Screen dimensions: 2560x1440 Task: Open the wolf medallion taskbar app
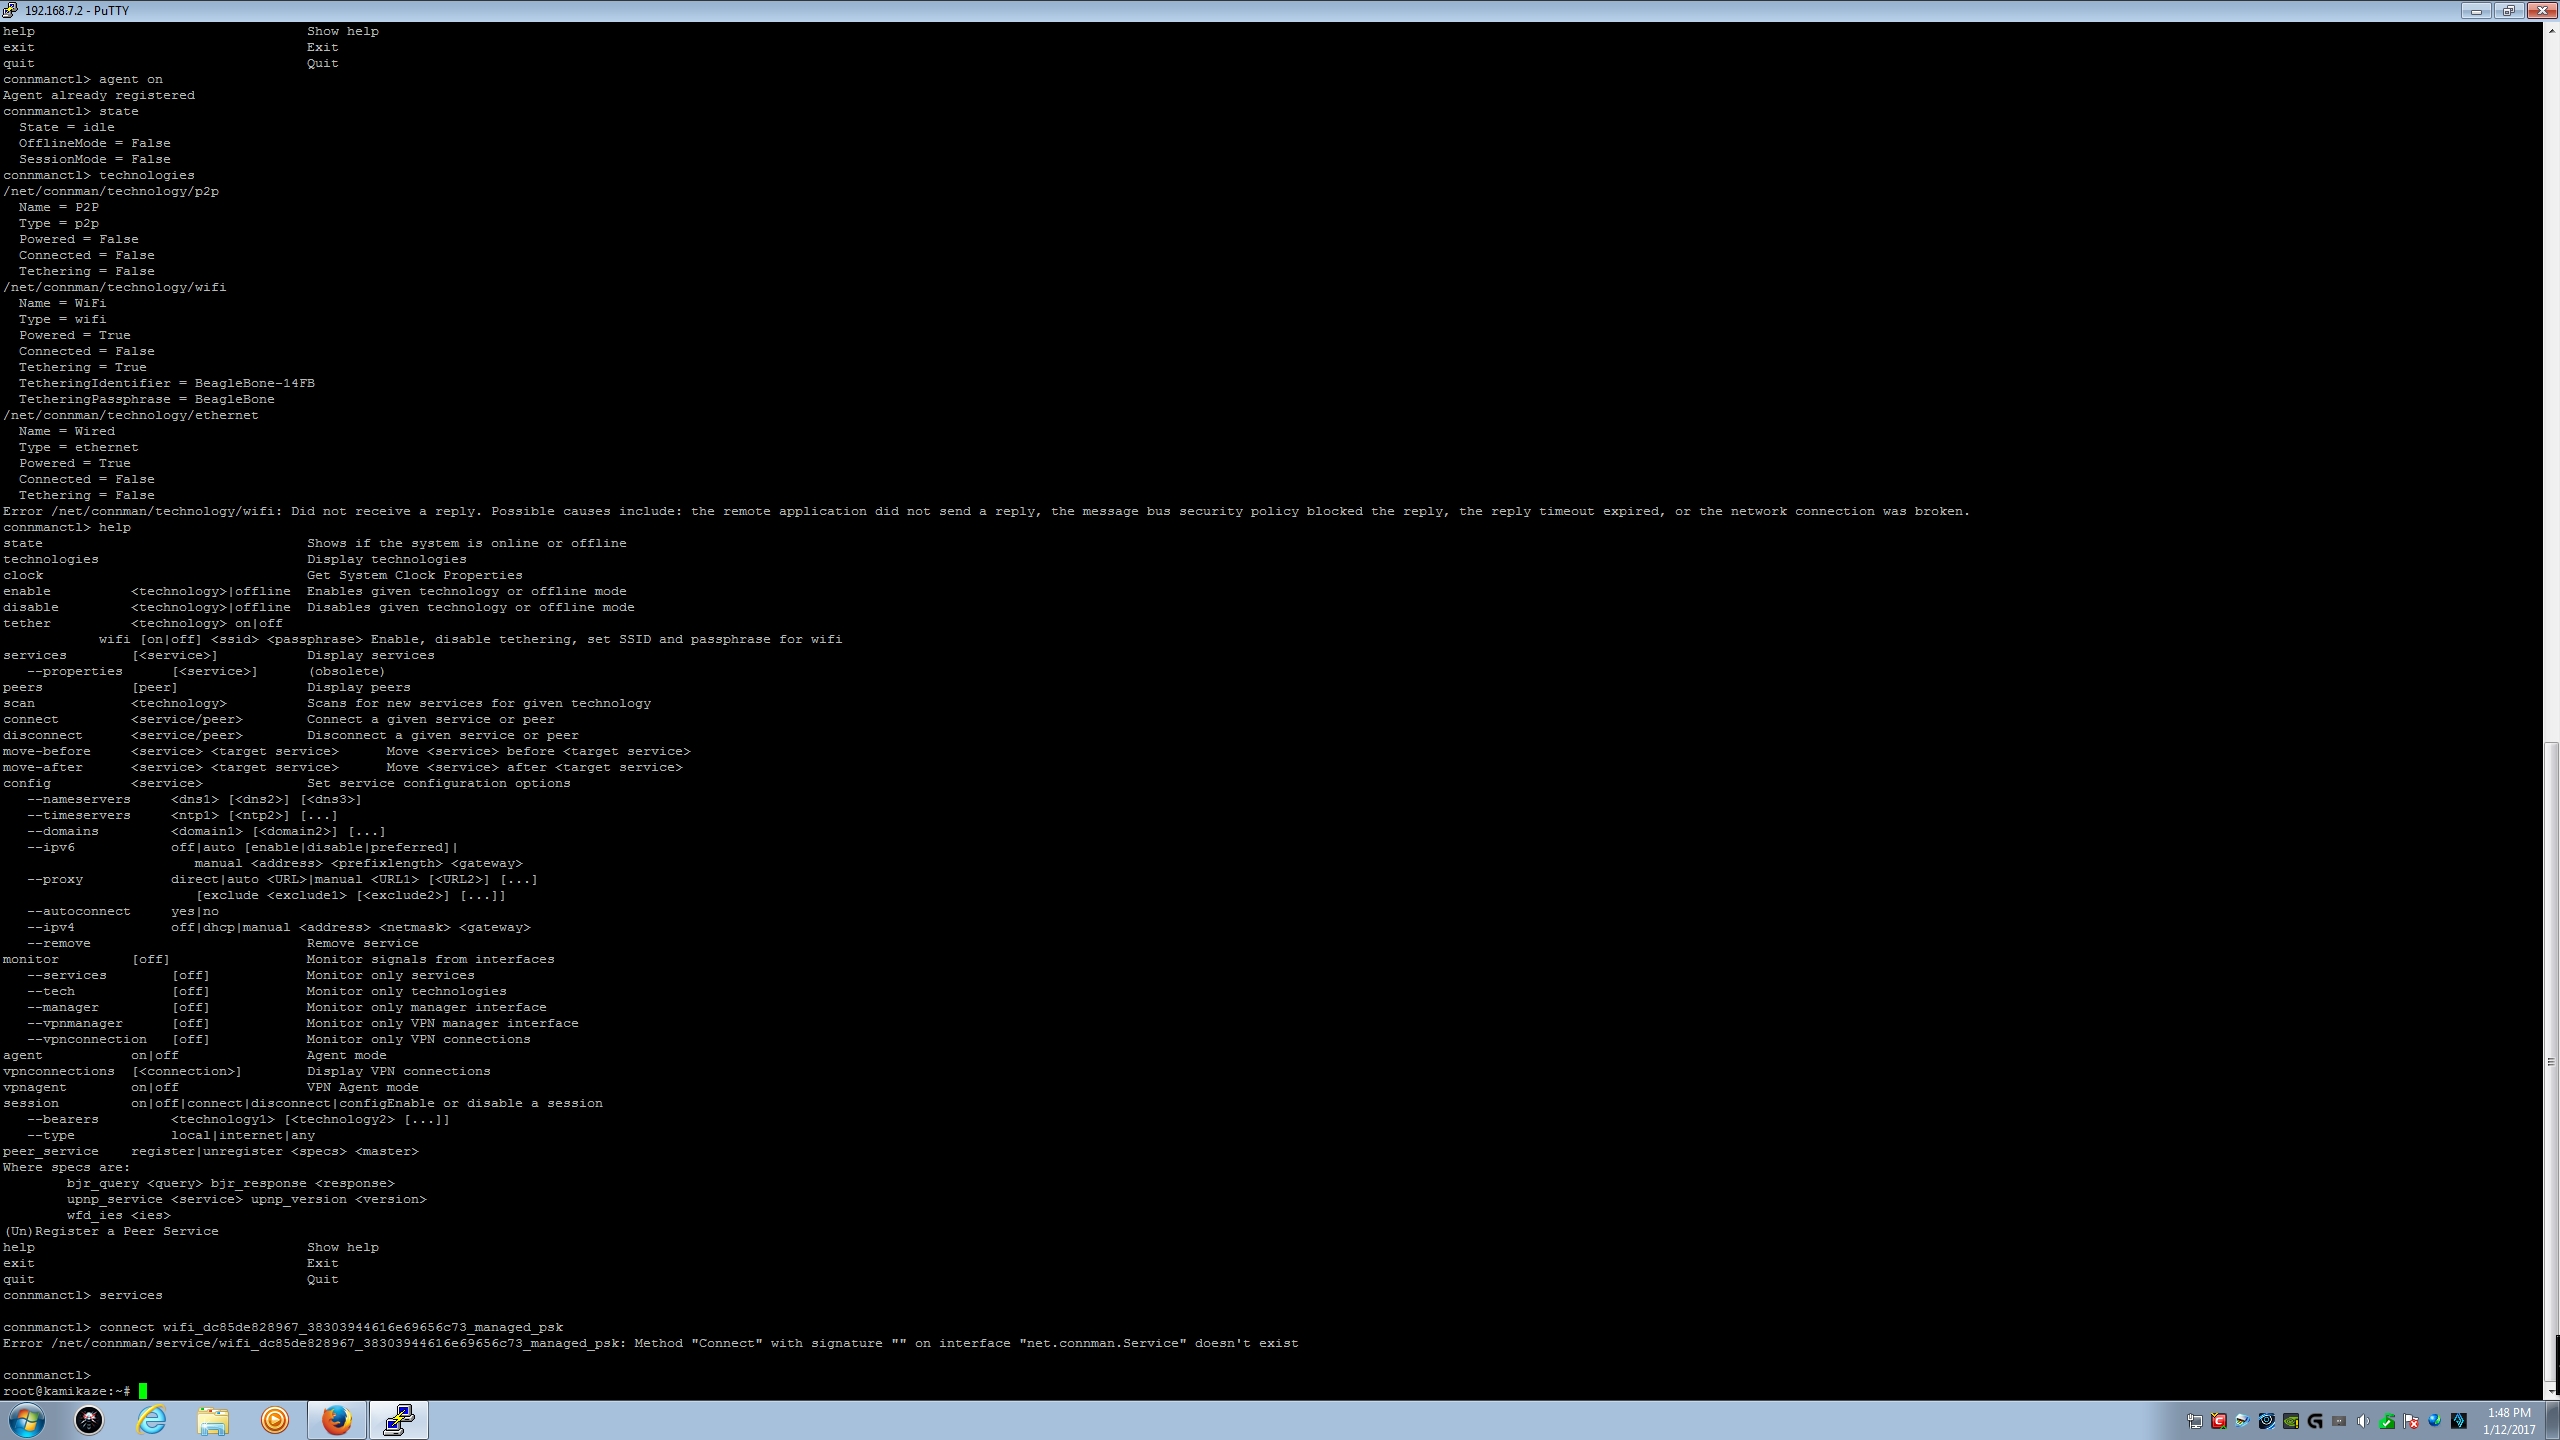coord(89,1420)
